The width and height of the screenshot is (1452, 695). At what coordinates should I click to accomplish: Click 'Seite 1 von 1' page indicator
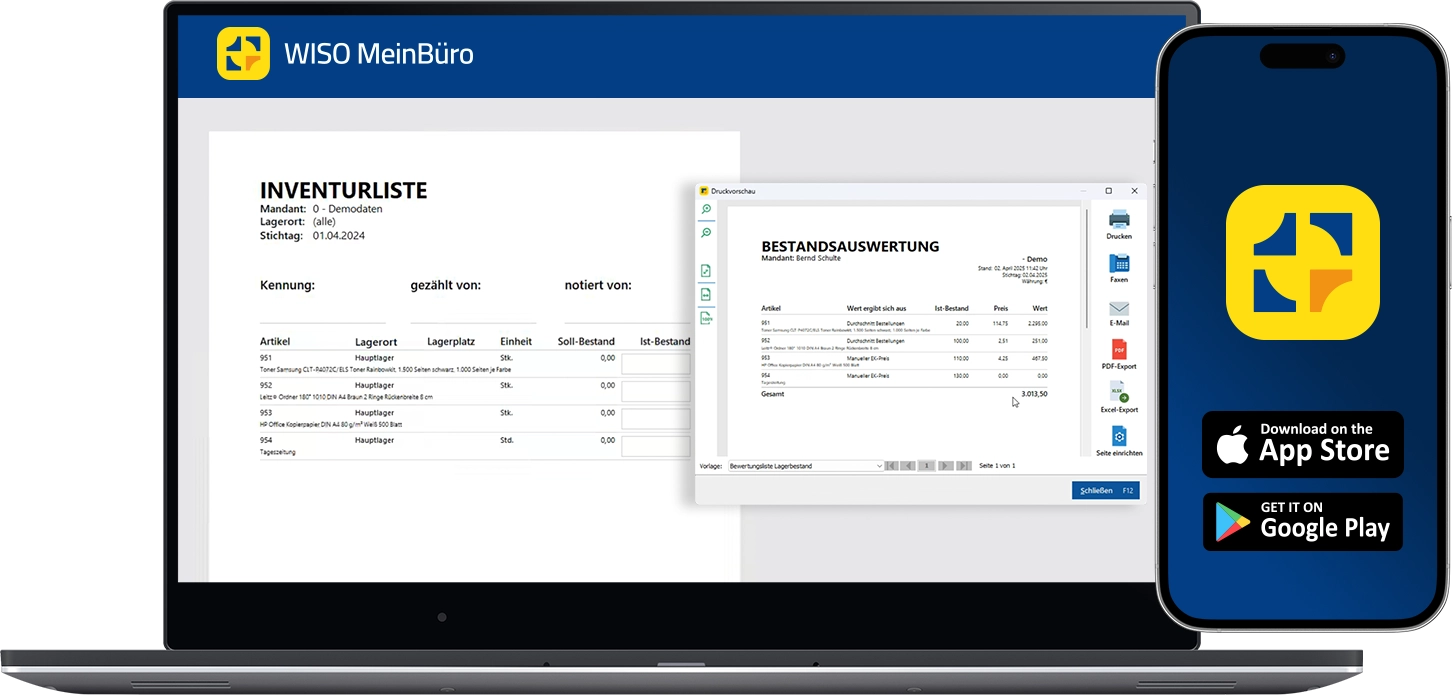click(x=997, y=466)
